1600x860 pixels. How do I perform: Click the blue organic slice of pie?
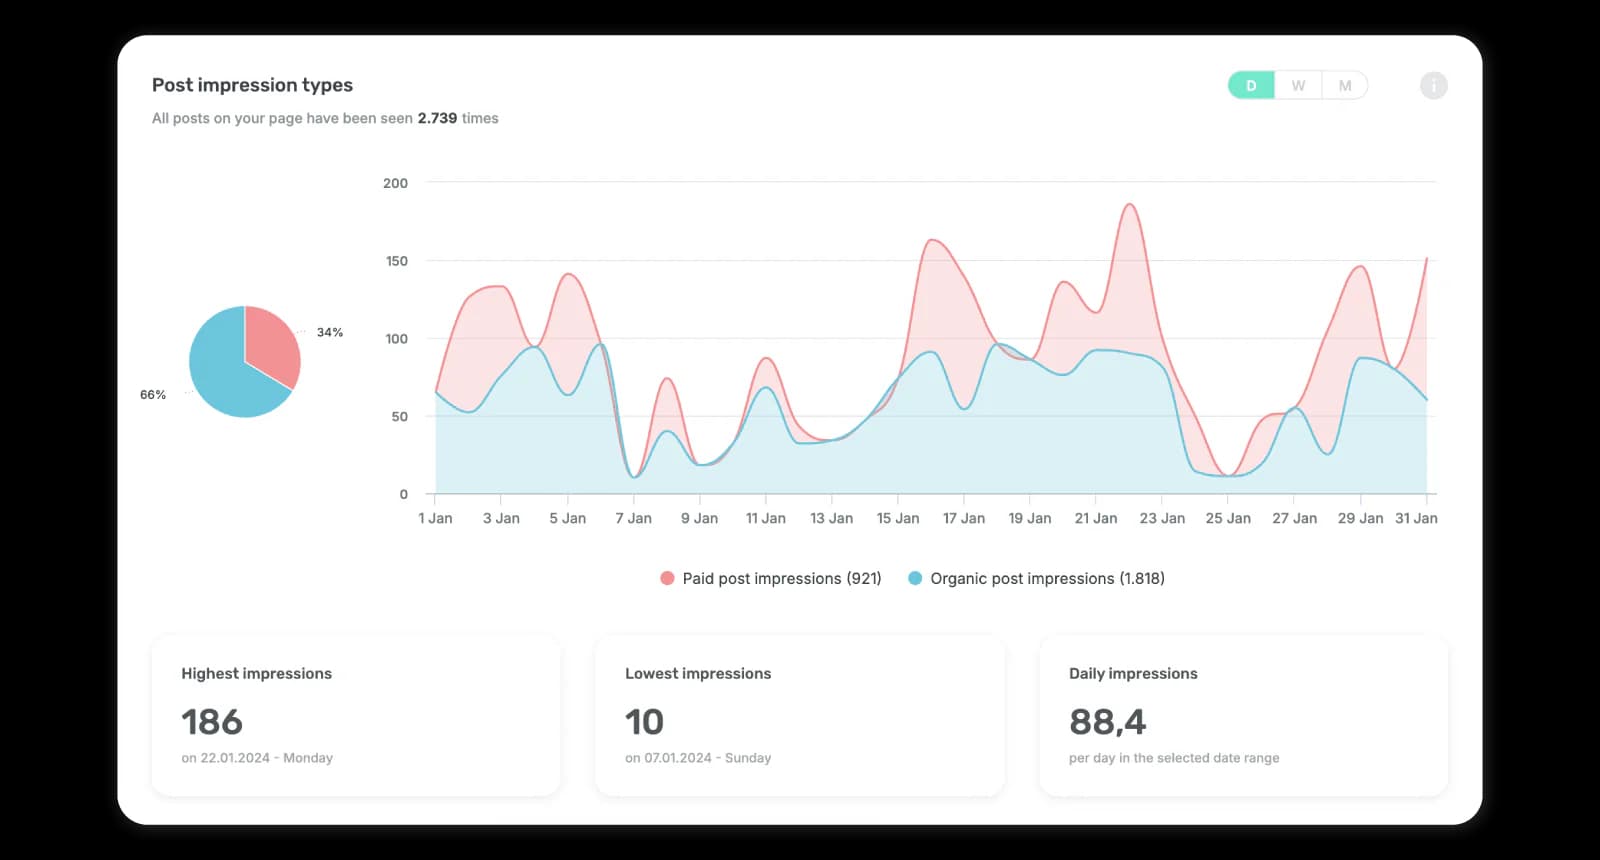click(x=225, y=370)
